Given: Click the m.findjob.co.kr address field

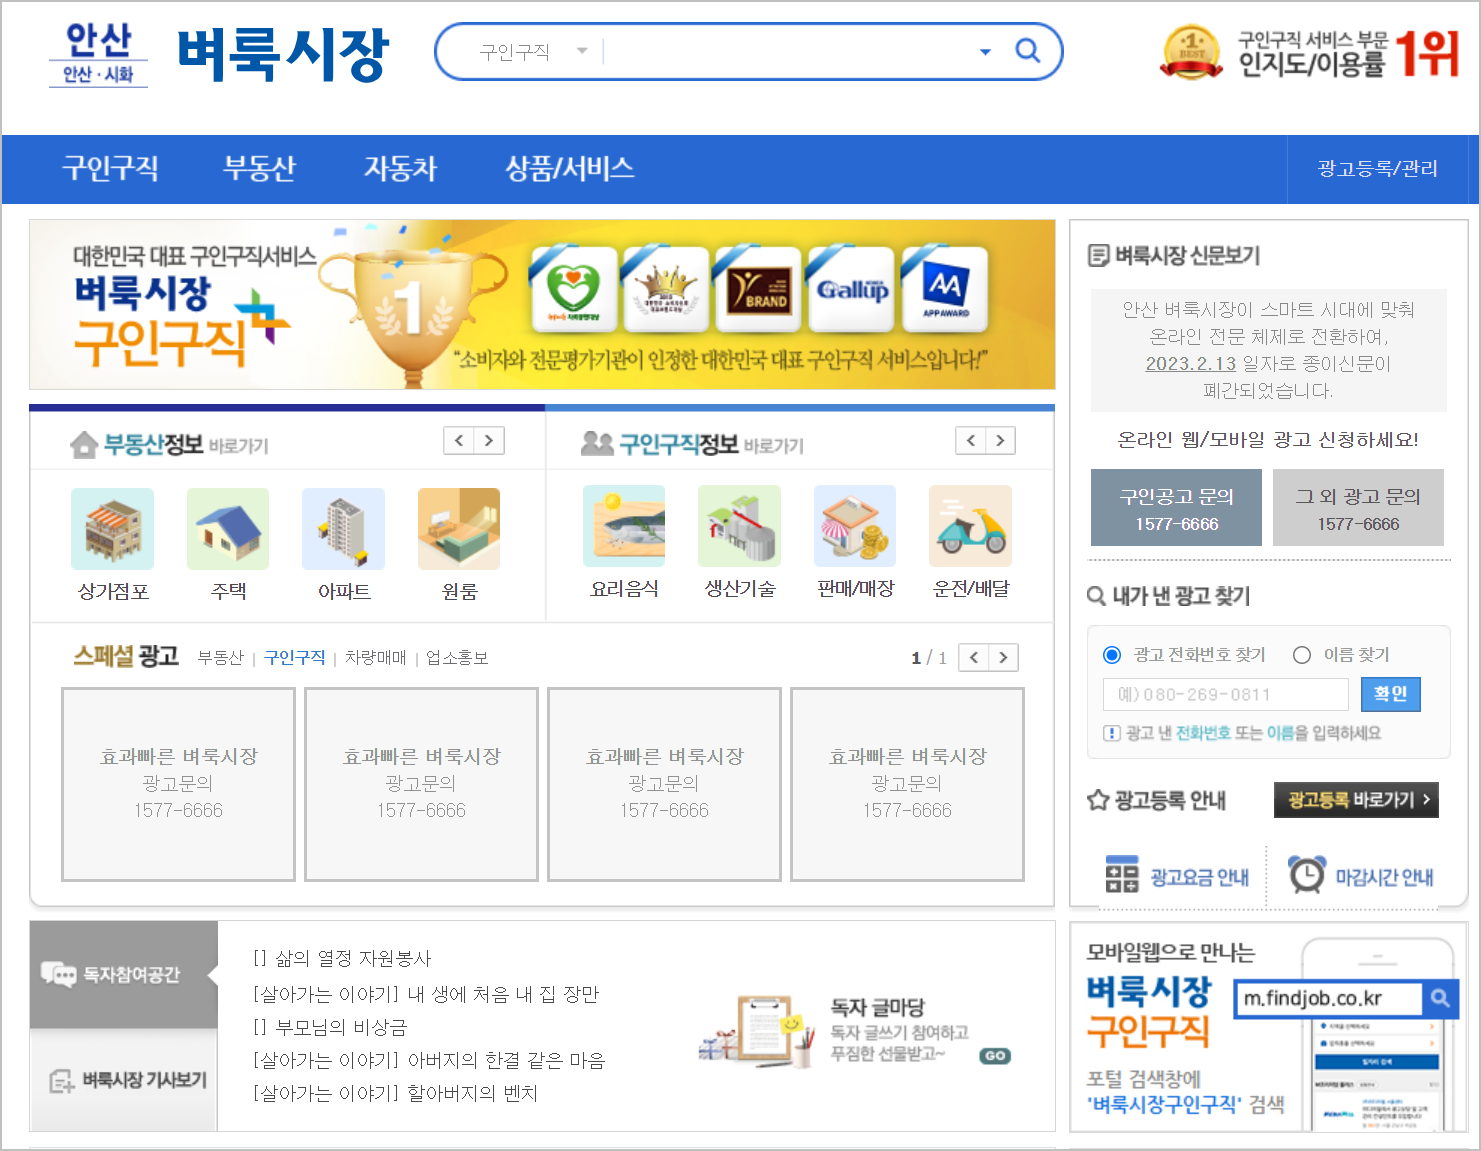Looking at the screenshot, I should click(1329, 998).
